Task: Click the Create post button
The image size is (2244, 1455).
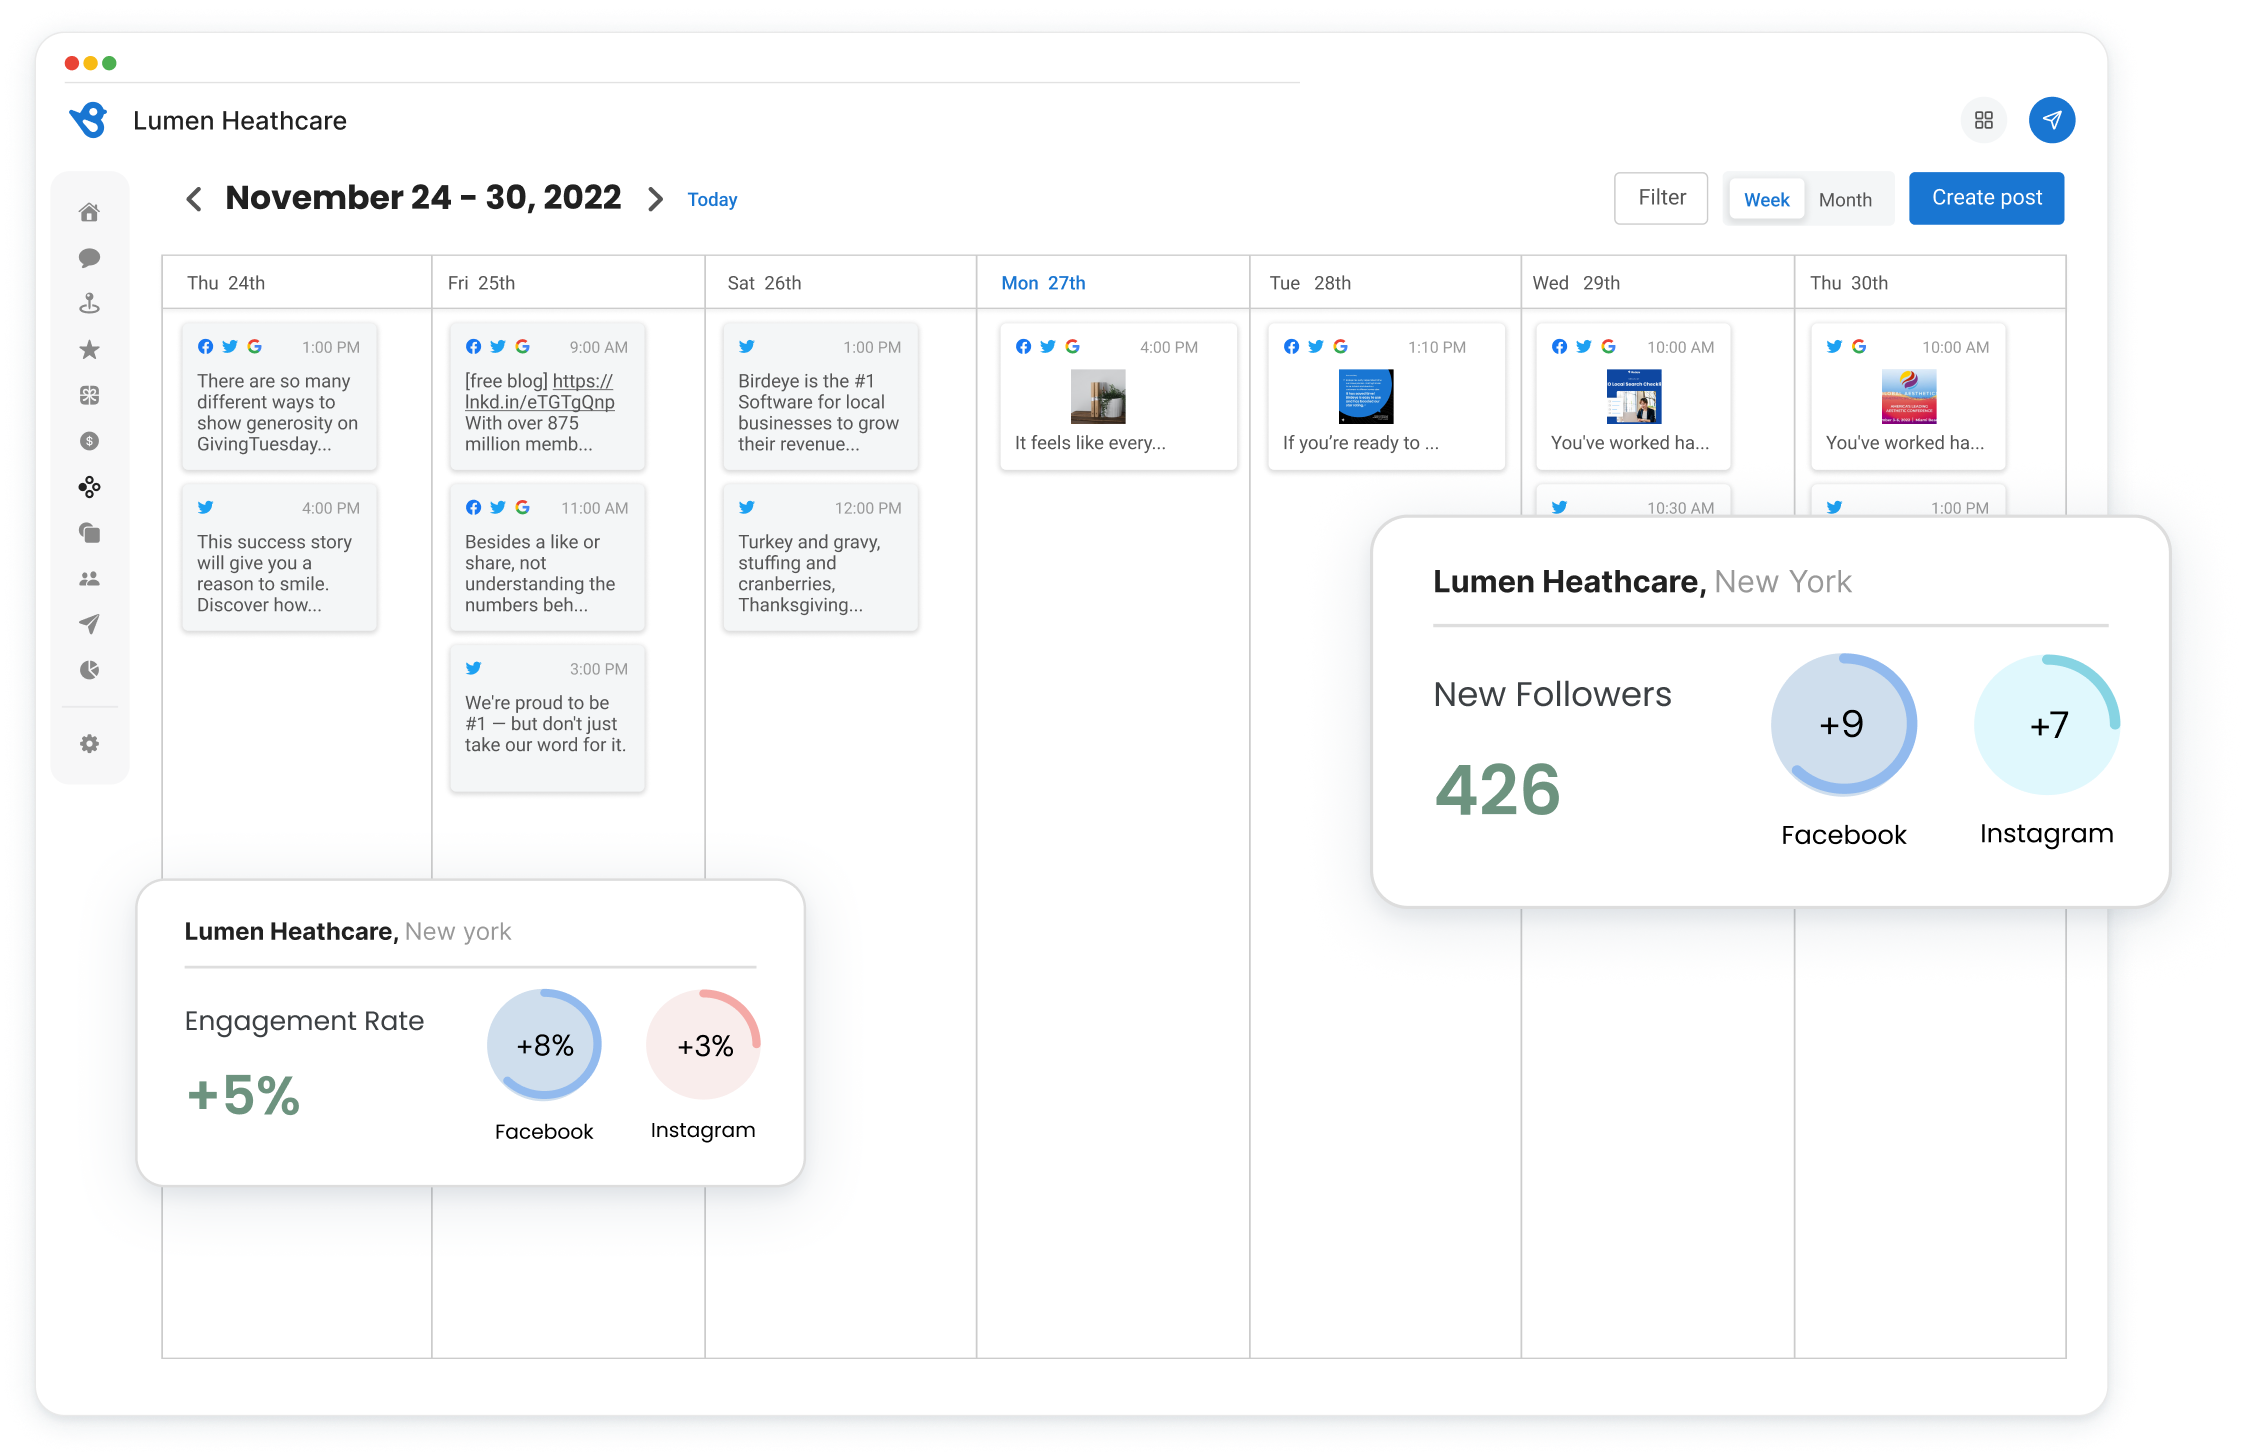Action: click(x=1986, y=198)
